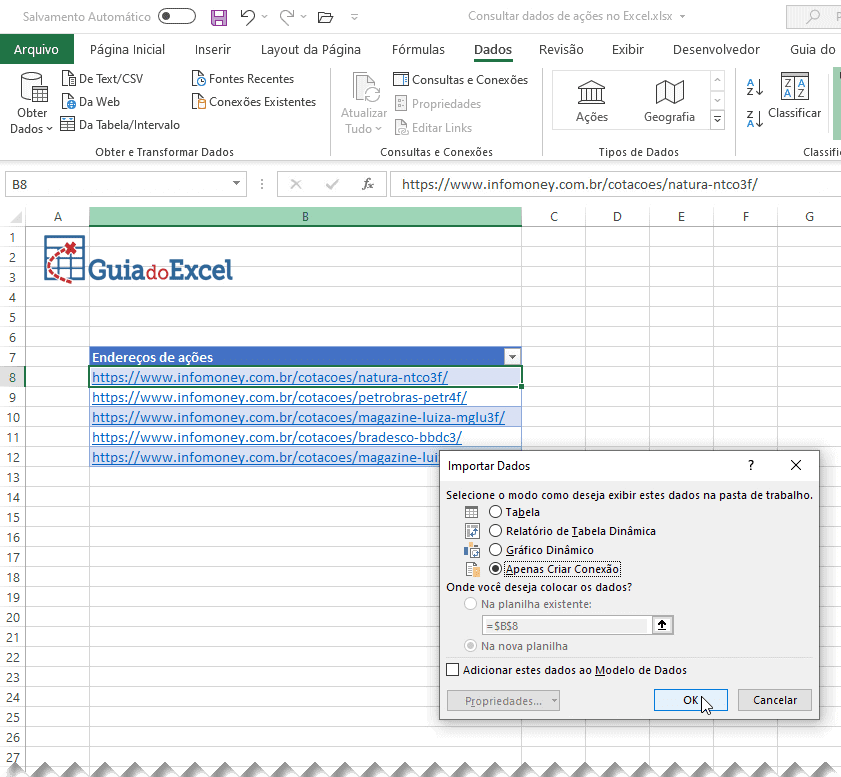Click the Propriedades ribbon item
841x777 pixels.
[x=438, y=103]
